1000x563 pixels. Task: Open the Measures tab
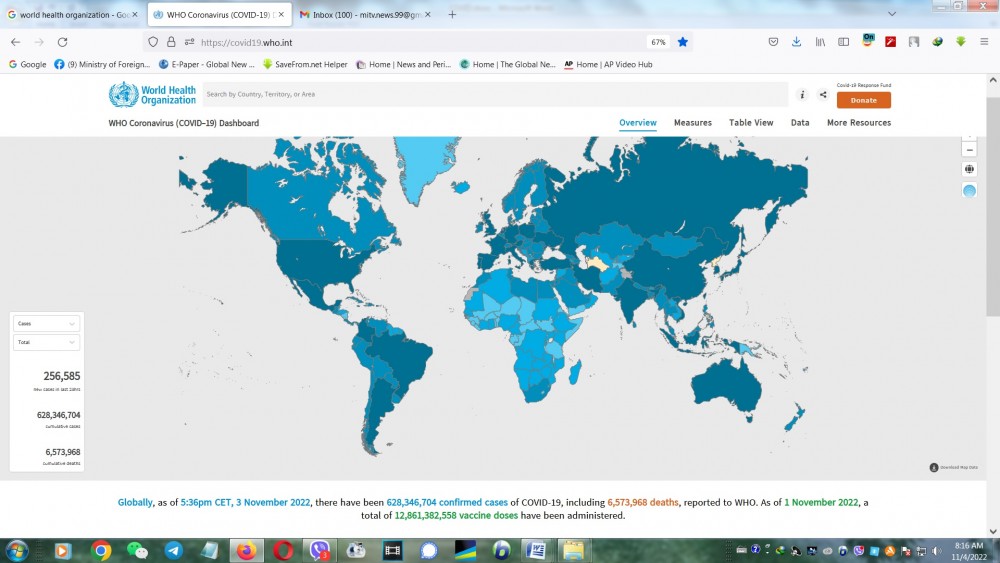click(x=692, y=123)
